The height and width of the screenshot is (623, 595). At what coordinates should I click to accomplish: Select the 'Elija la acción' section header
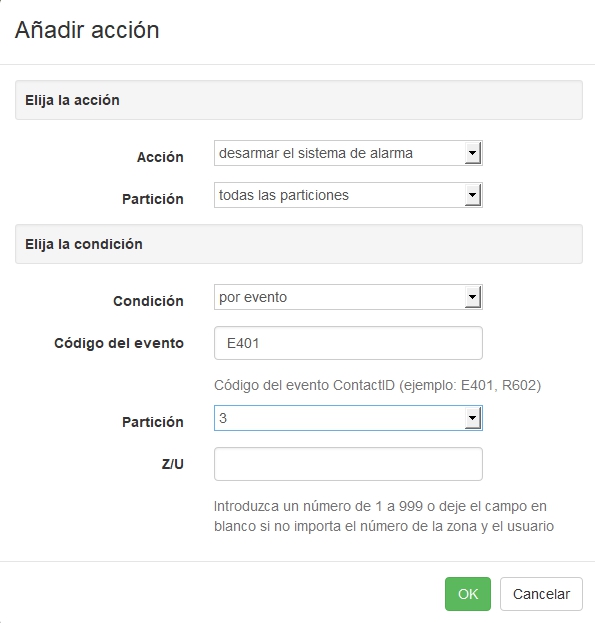299,100
